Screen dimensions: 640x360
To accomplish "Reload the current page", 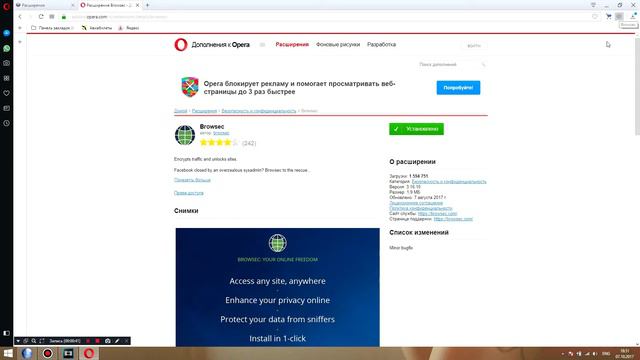I will [x=41, y=17].
